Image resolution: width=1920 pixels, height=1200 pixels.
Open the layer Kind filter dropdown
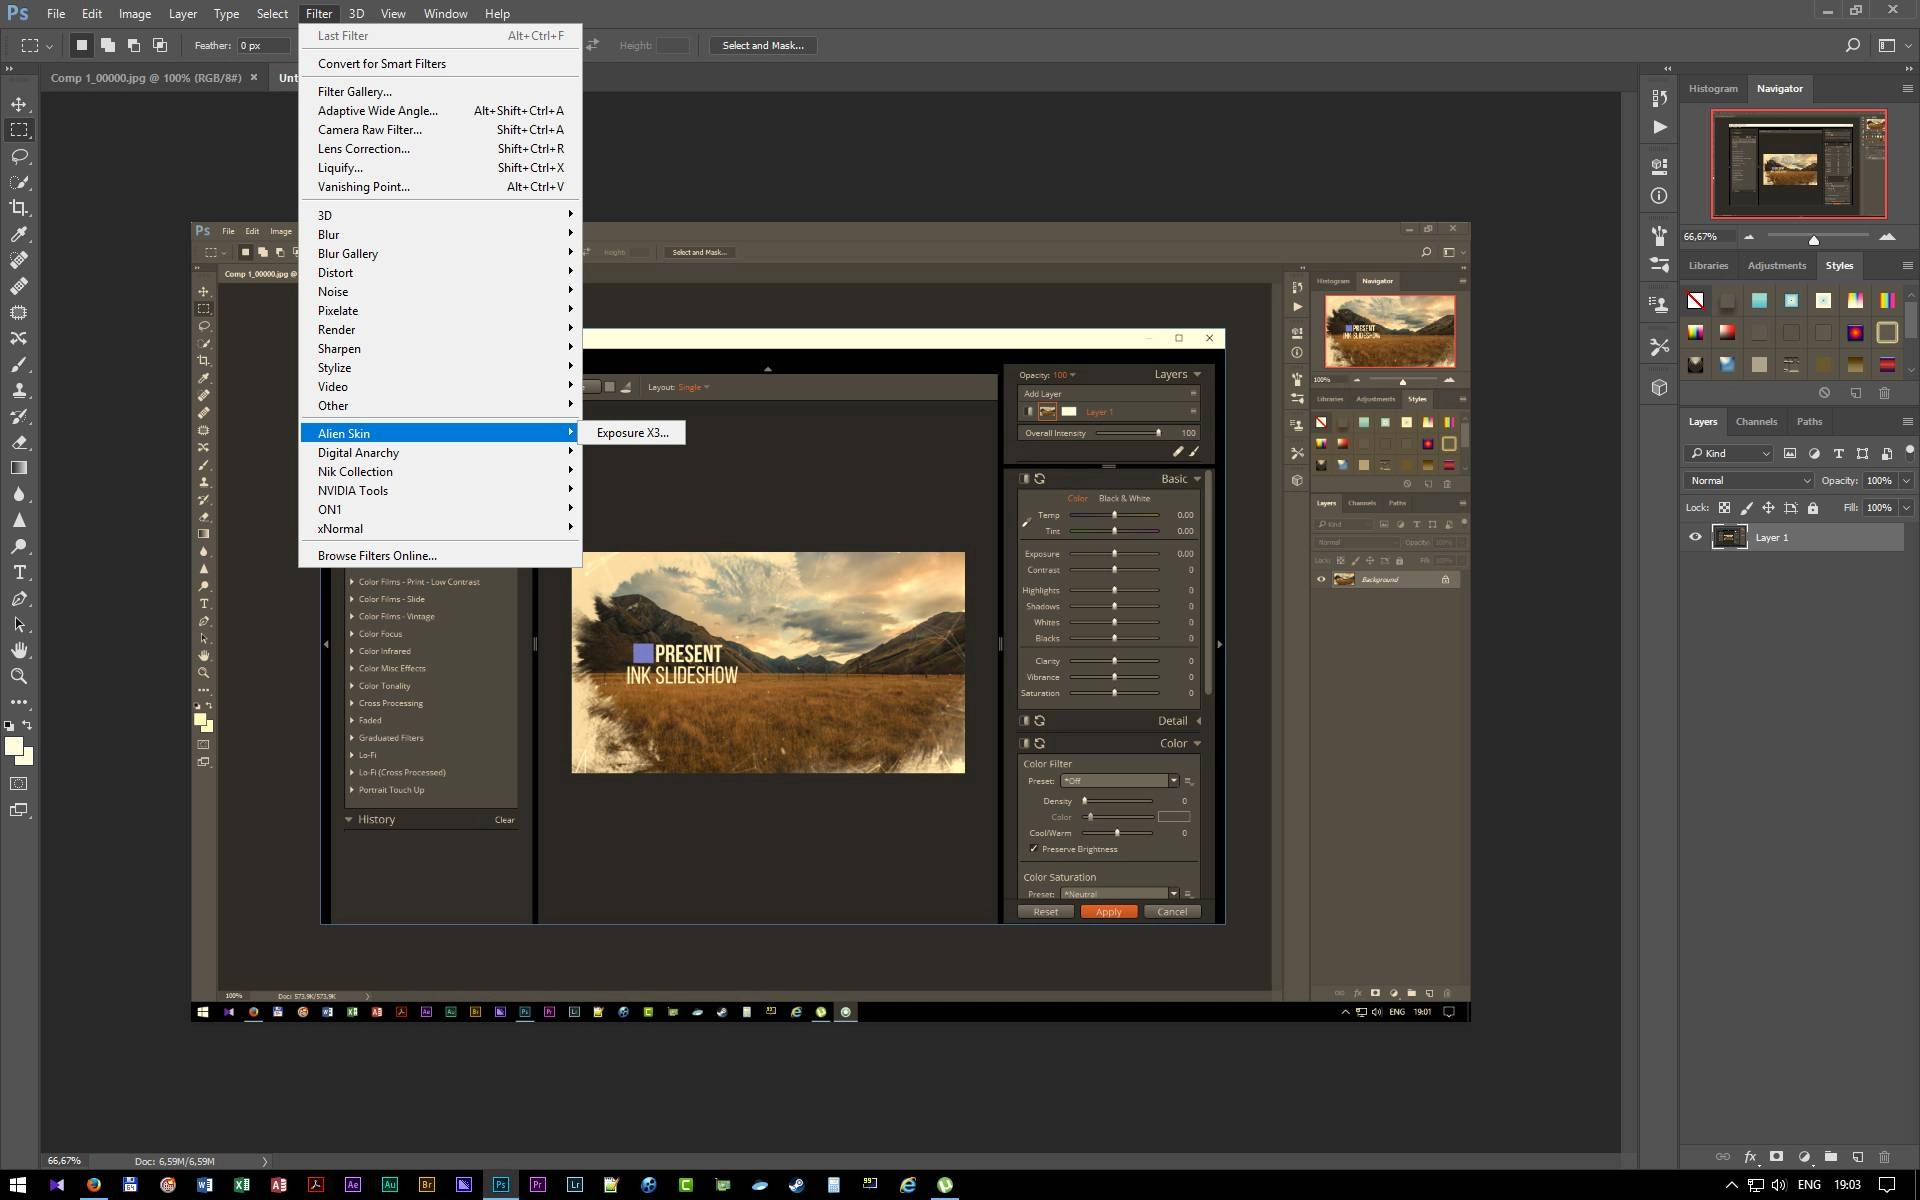(1729, 453)
